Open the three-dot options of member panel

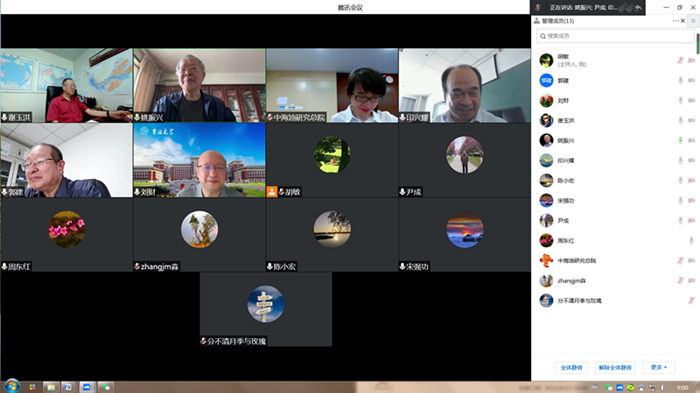pyautogui.click(x=675, y=21)
